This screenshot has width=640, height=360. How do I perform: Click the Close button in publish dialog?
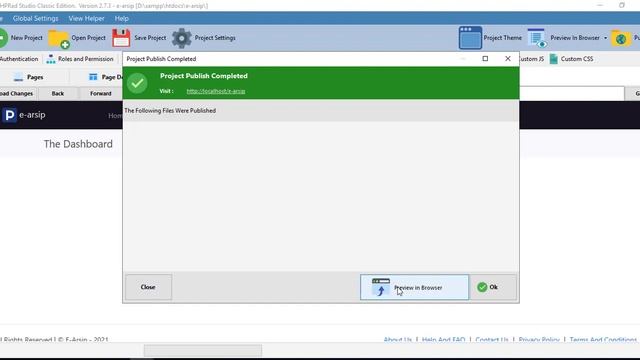(x=148, y=287)
